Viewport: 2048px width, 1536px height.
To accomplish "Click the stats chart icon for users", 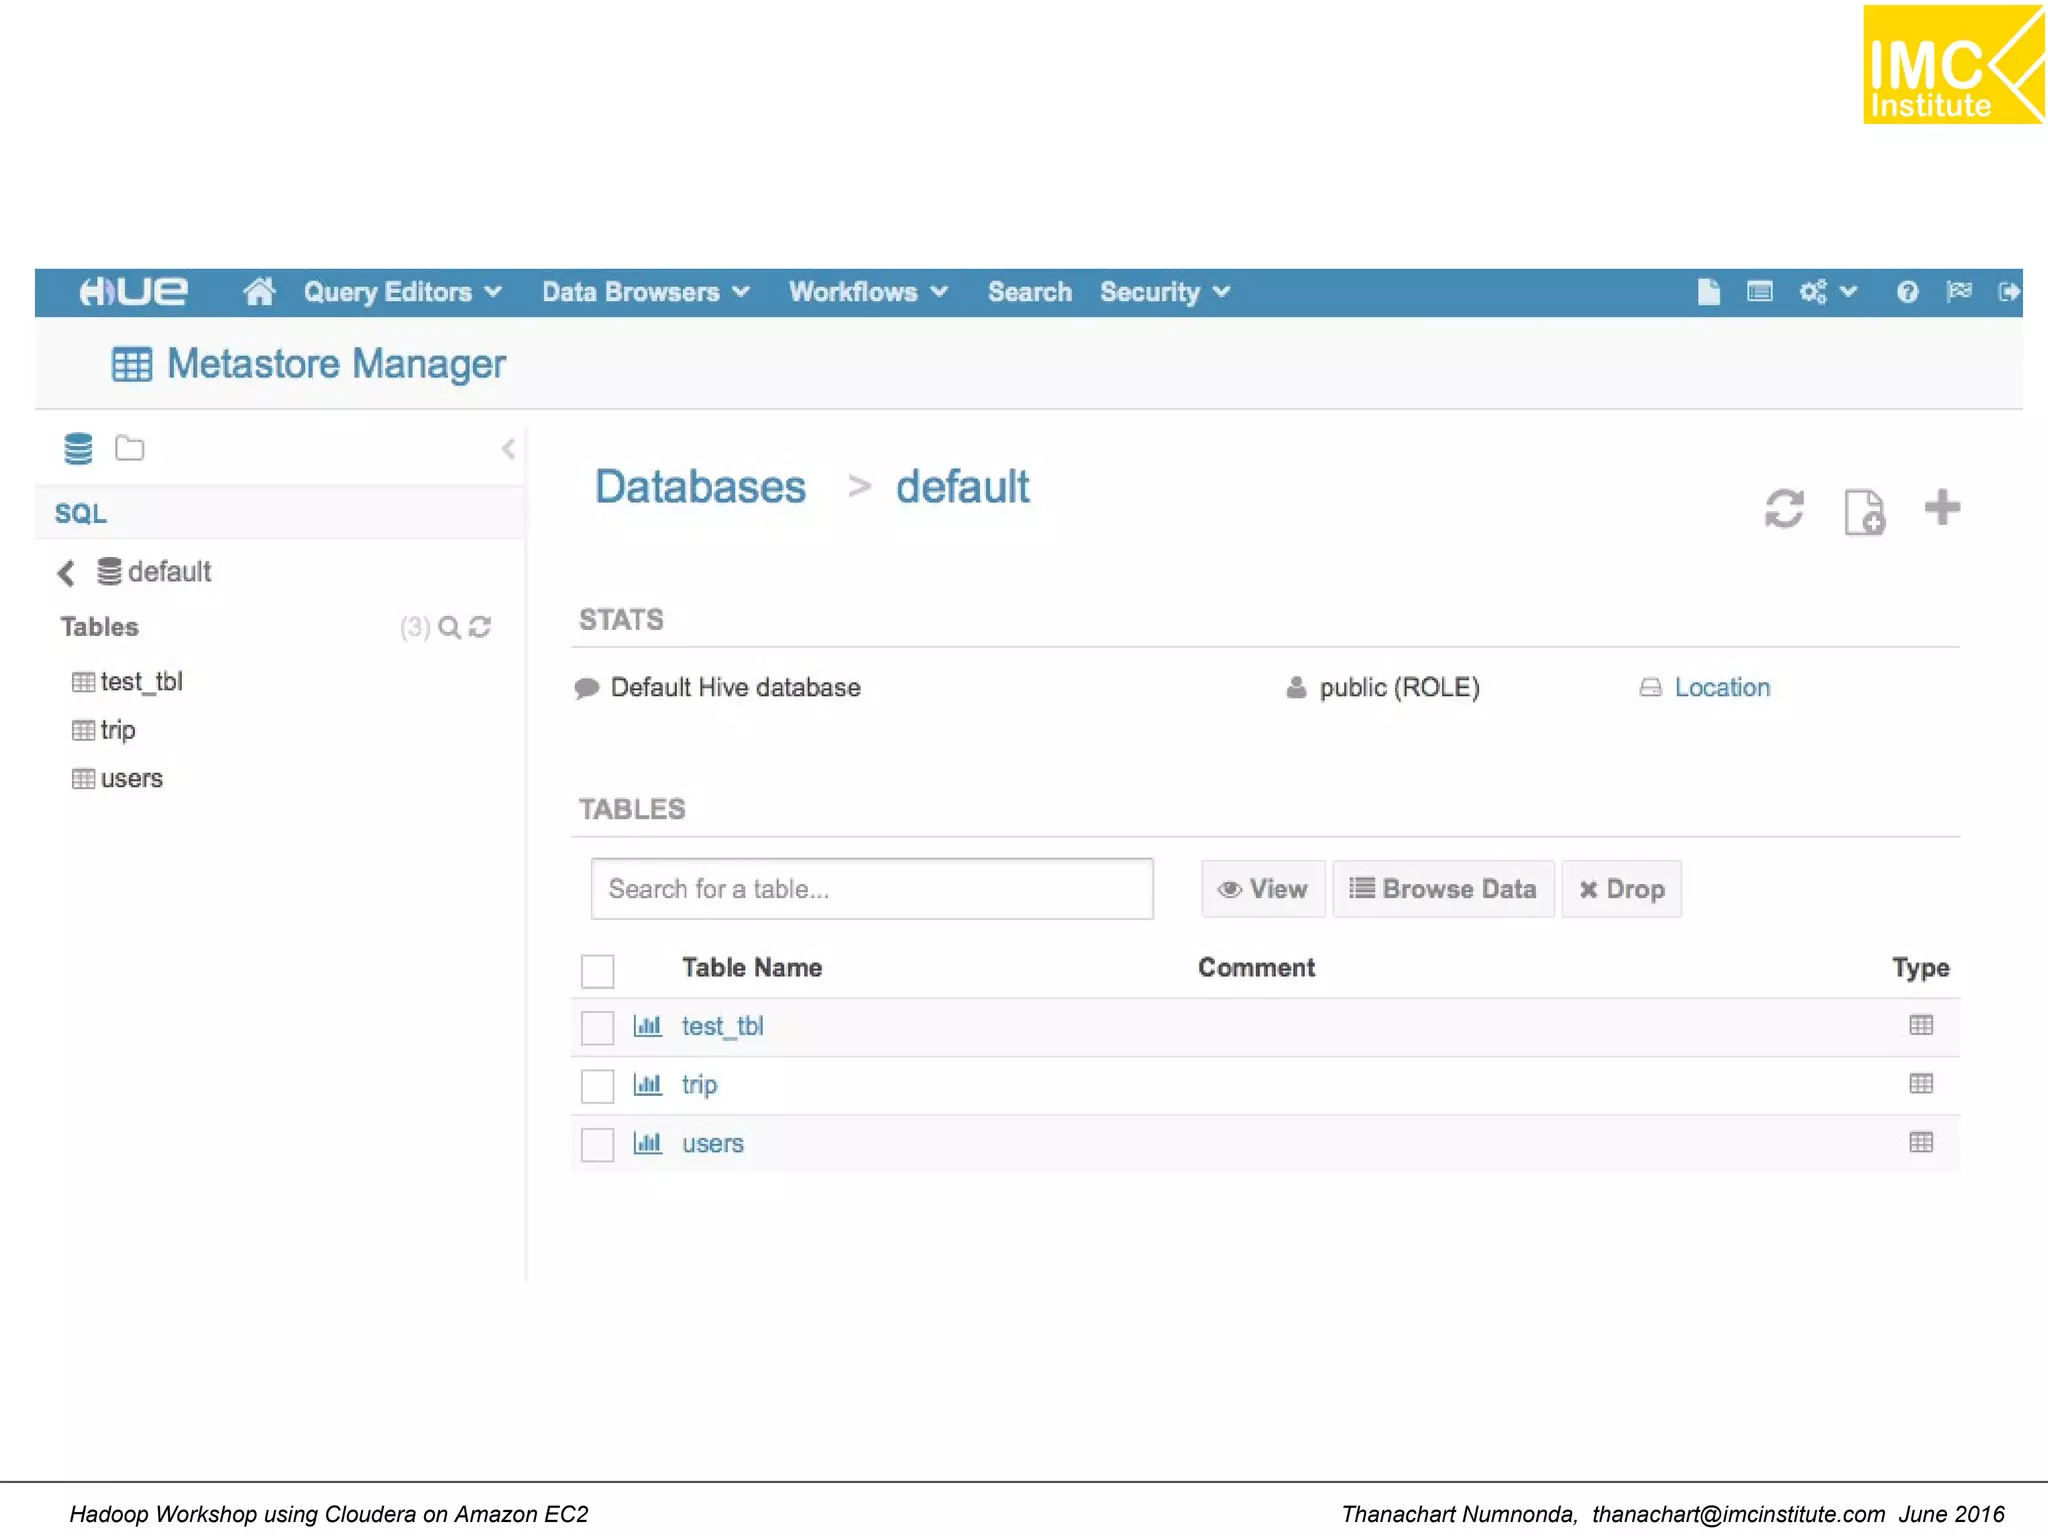I will (648, 1143).
